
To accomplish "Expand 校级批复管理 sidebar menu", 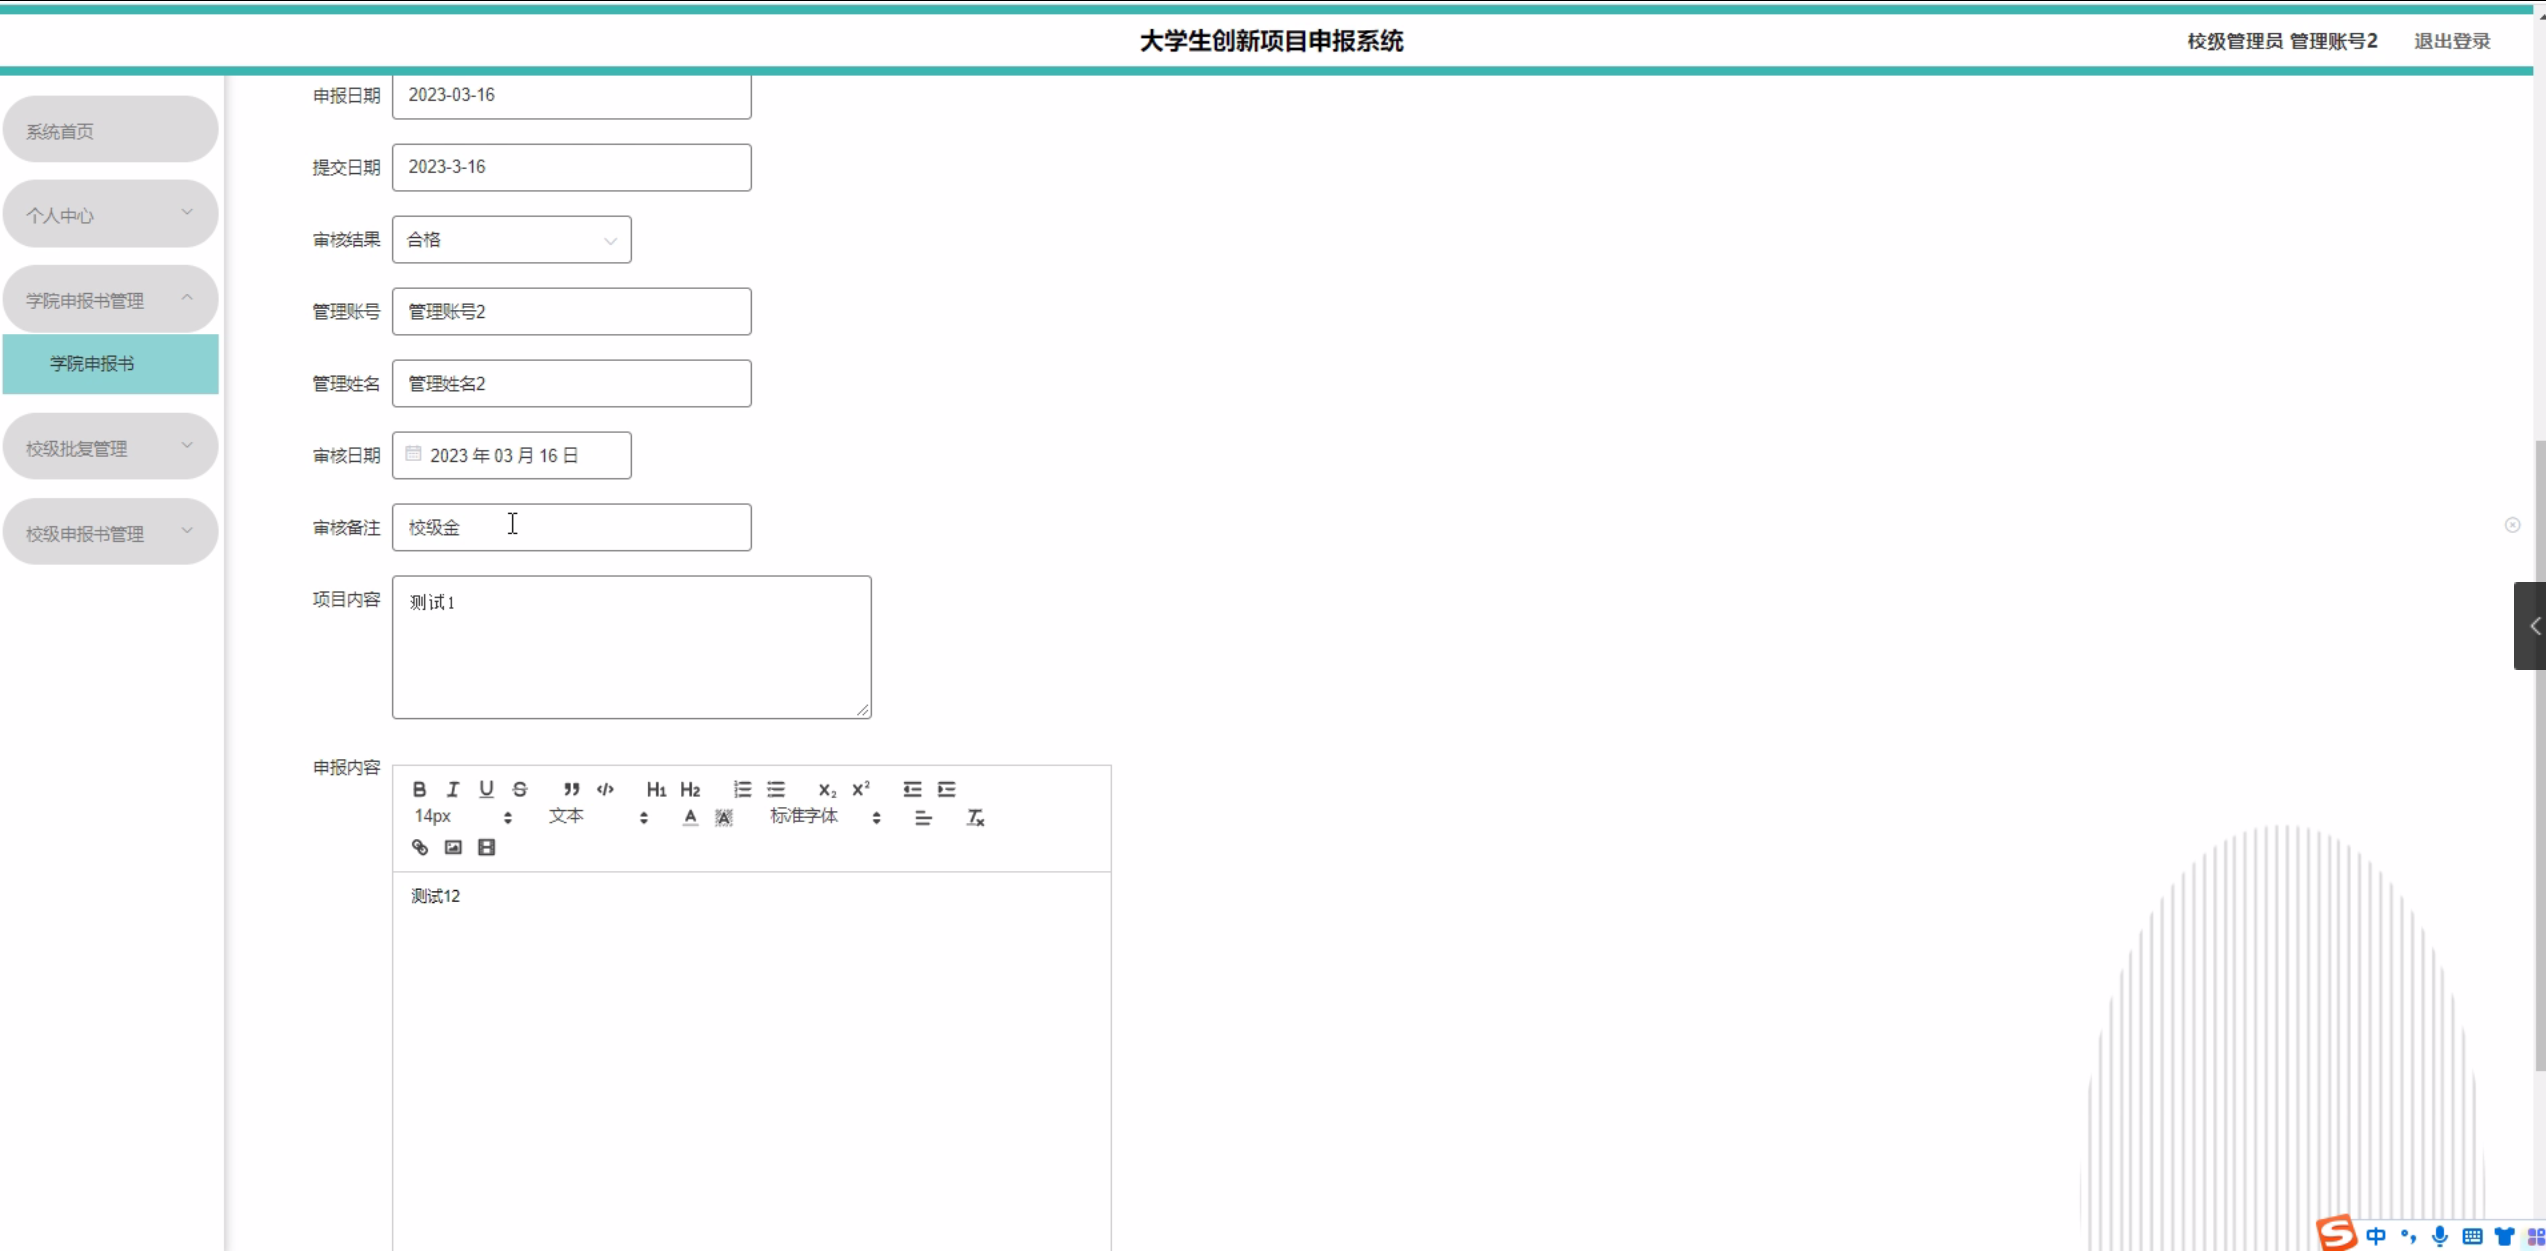I will [110, 448].
